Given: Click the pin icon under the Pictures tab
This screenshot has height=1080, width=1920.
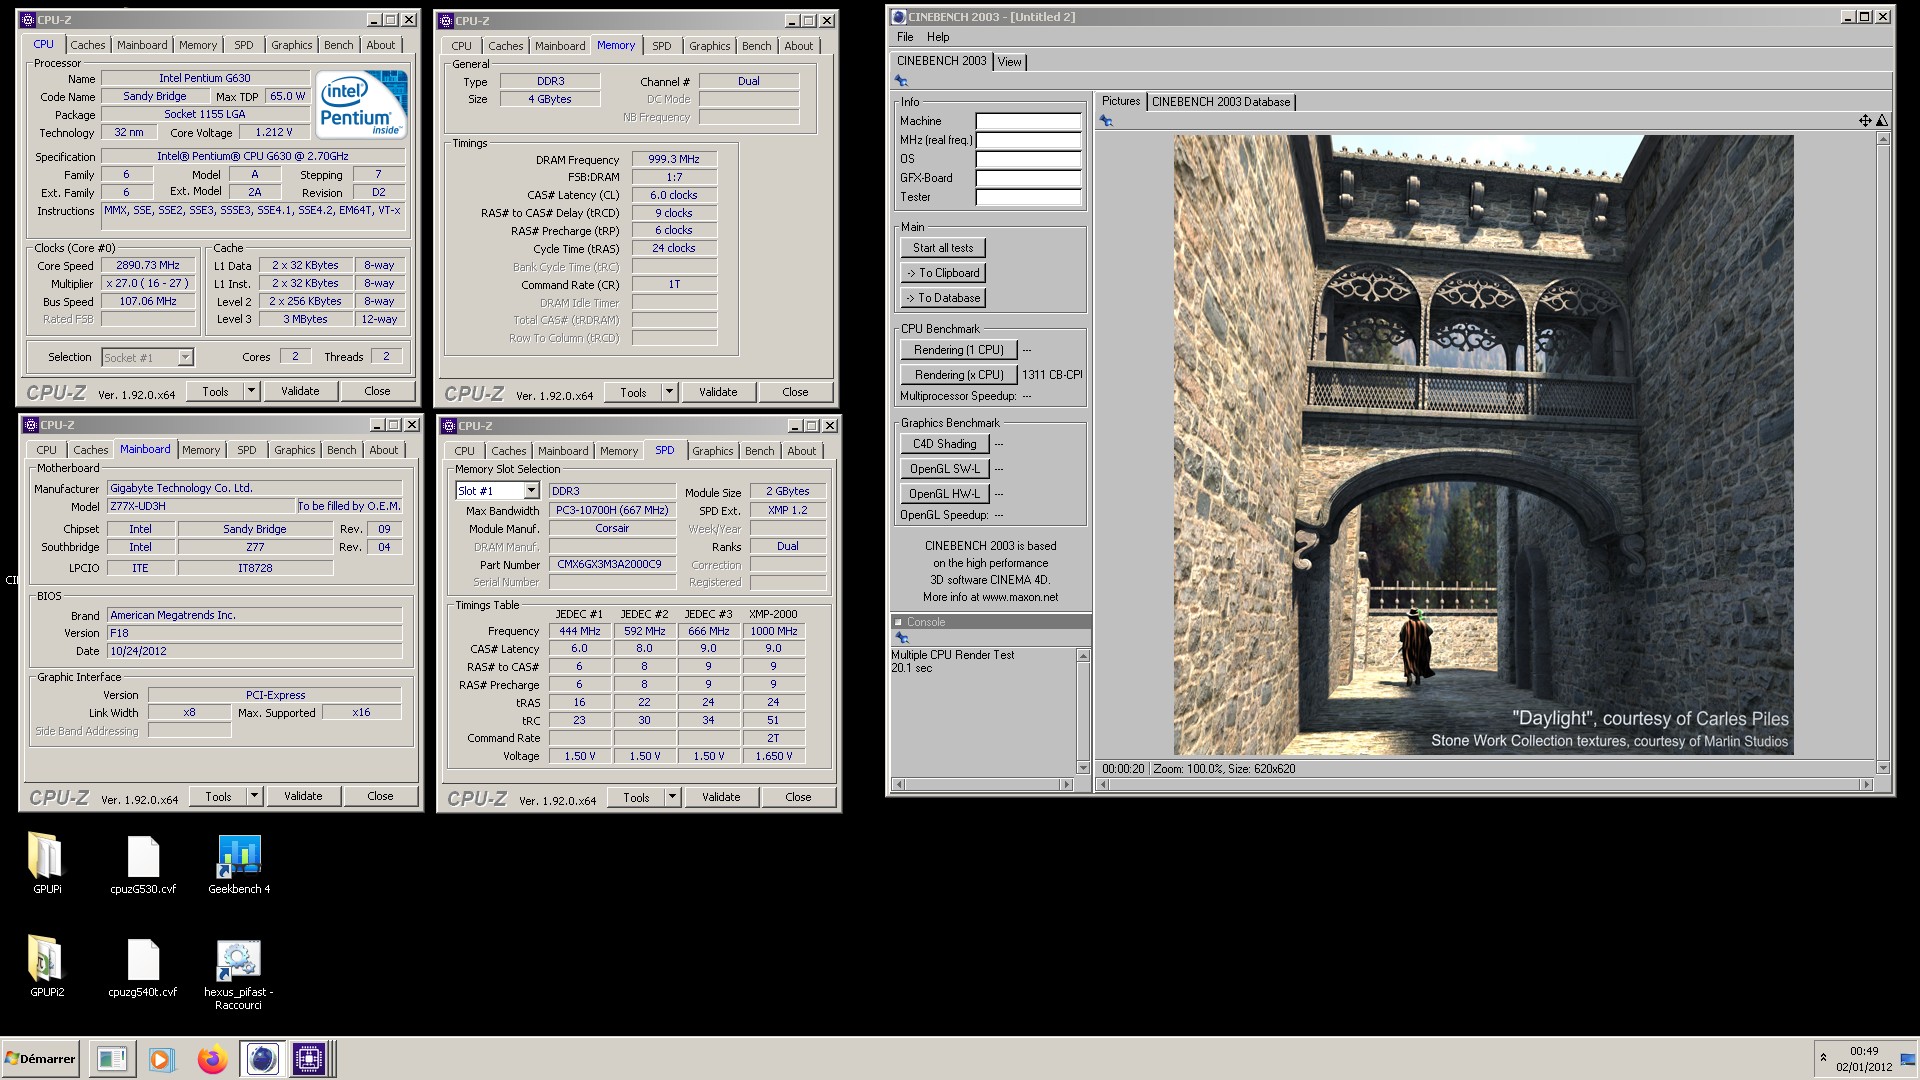Looking at the screenshot, I should click(1106, 121).
